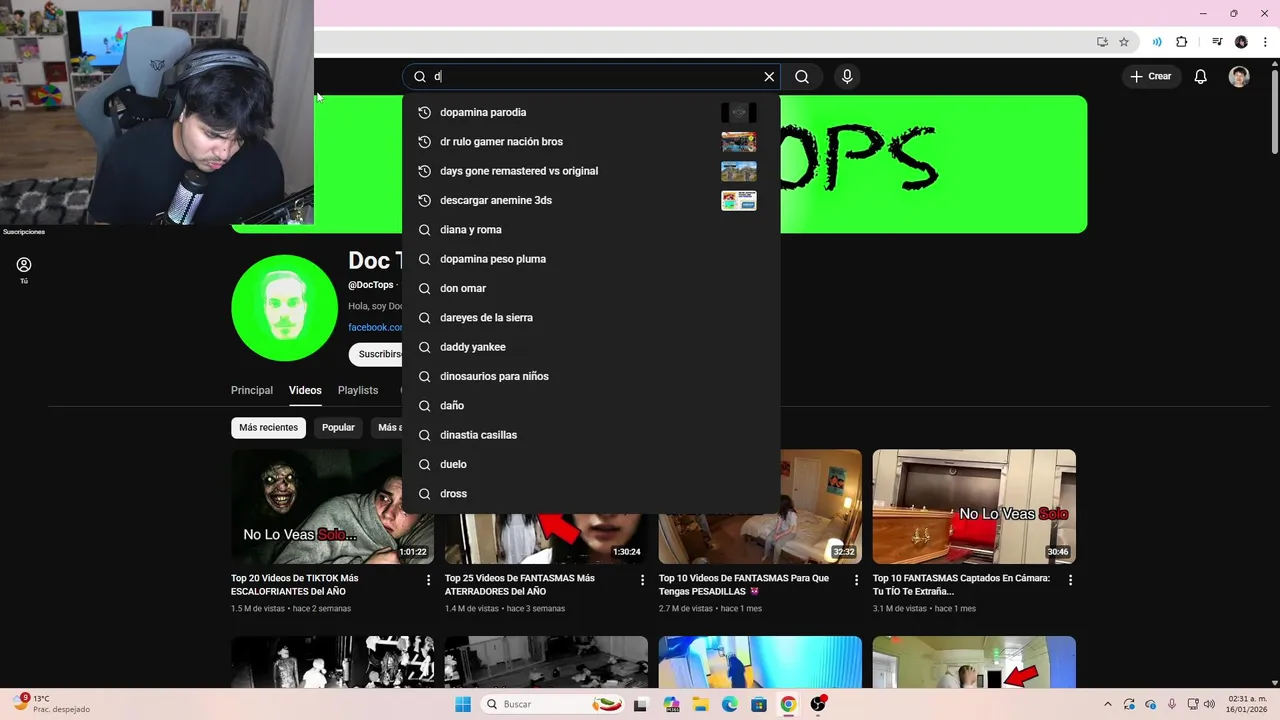Open YouTube notifications bell
Screen dimensions: 1280x720
pos(1201,76)
